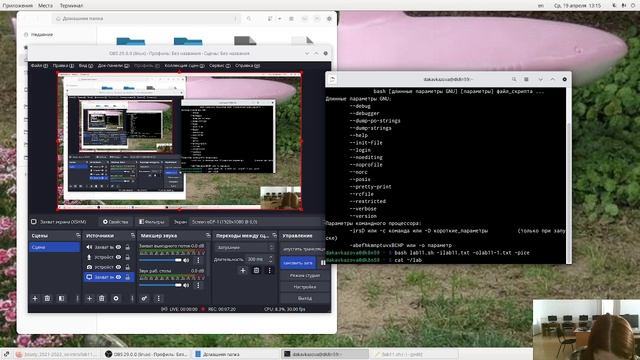This screenshot has height=360, width=640.
Task: Add a new scene transition plus icon
Action: (243, 270)
